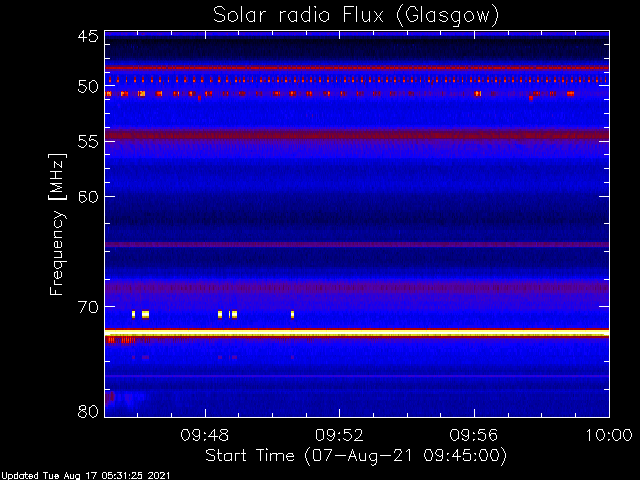This screenshot has width=640, height=480.
Task: Click the 55 frequency tick label
Action: tap(88, 142)
